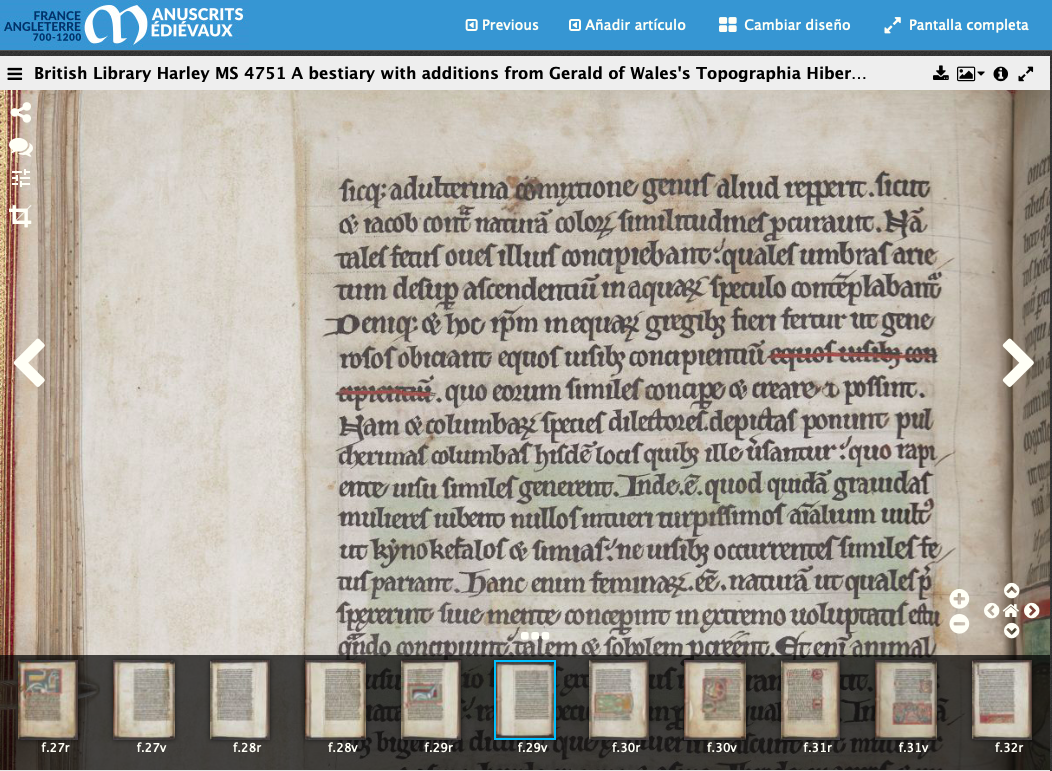Pan image right with right arrow
Screen dimensions: 1052x771
tap(1031, 611)
